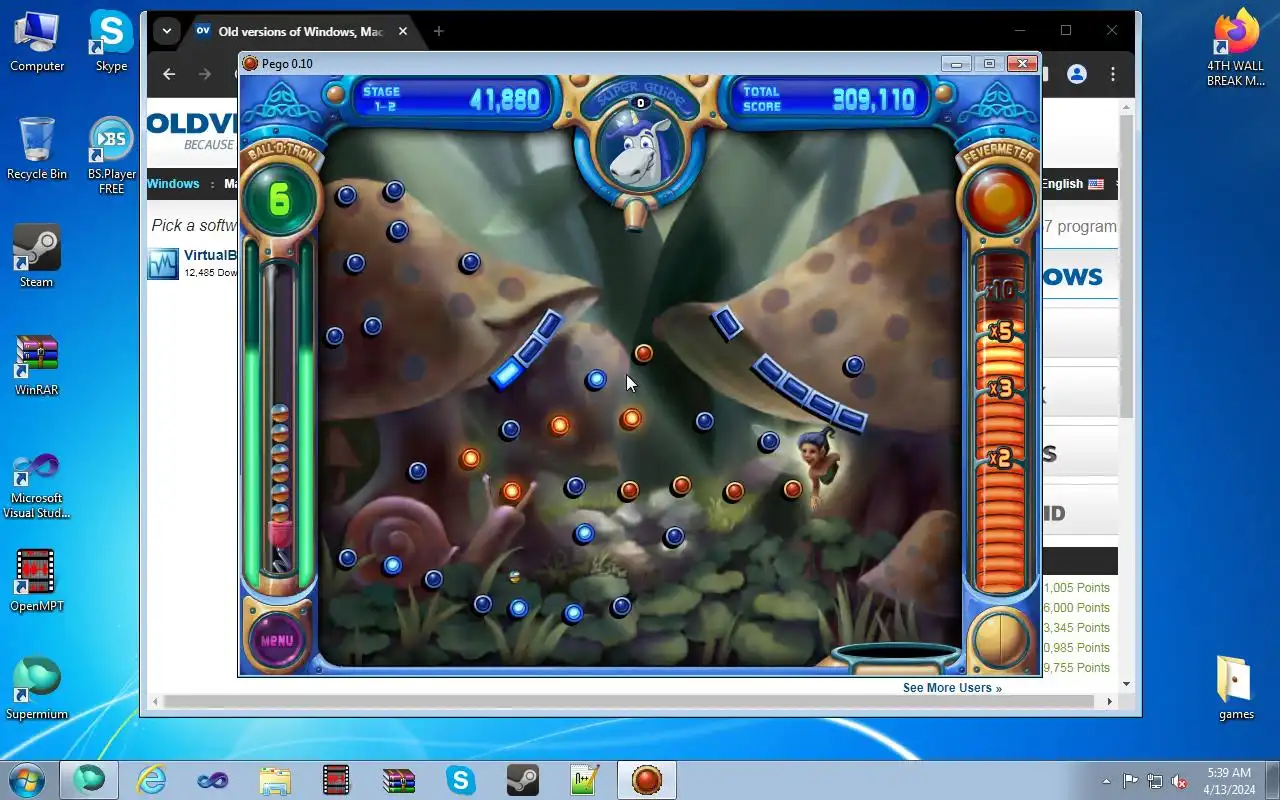Minimize the browser window
Viewport: 1280px width, 800px height.
(1019, 31)
